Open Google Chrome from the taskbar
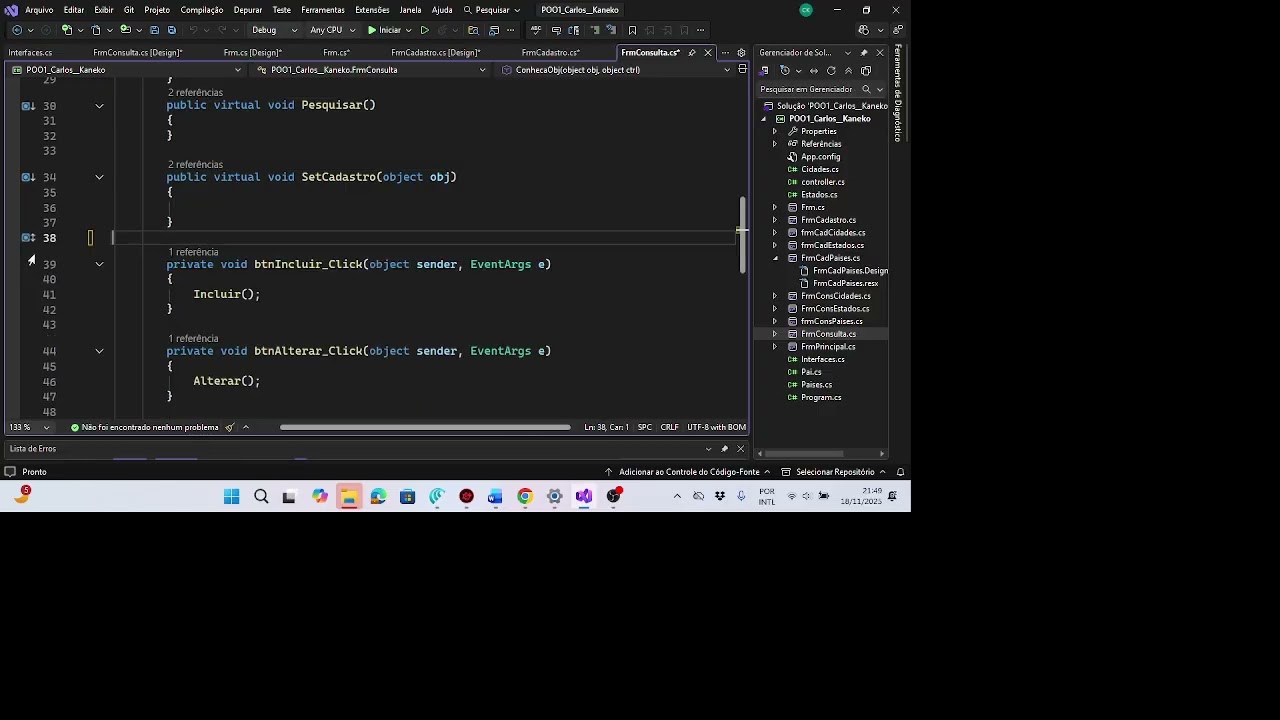 (525, 496)
